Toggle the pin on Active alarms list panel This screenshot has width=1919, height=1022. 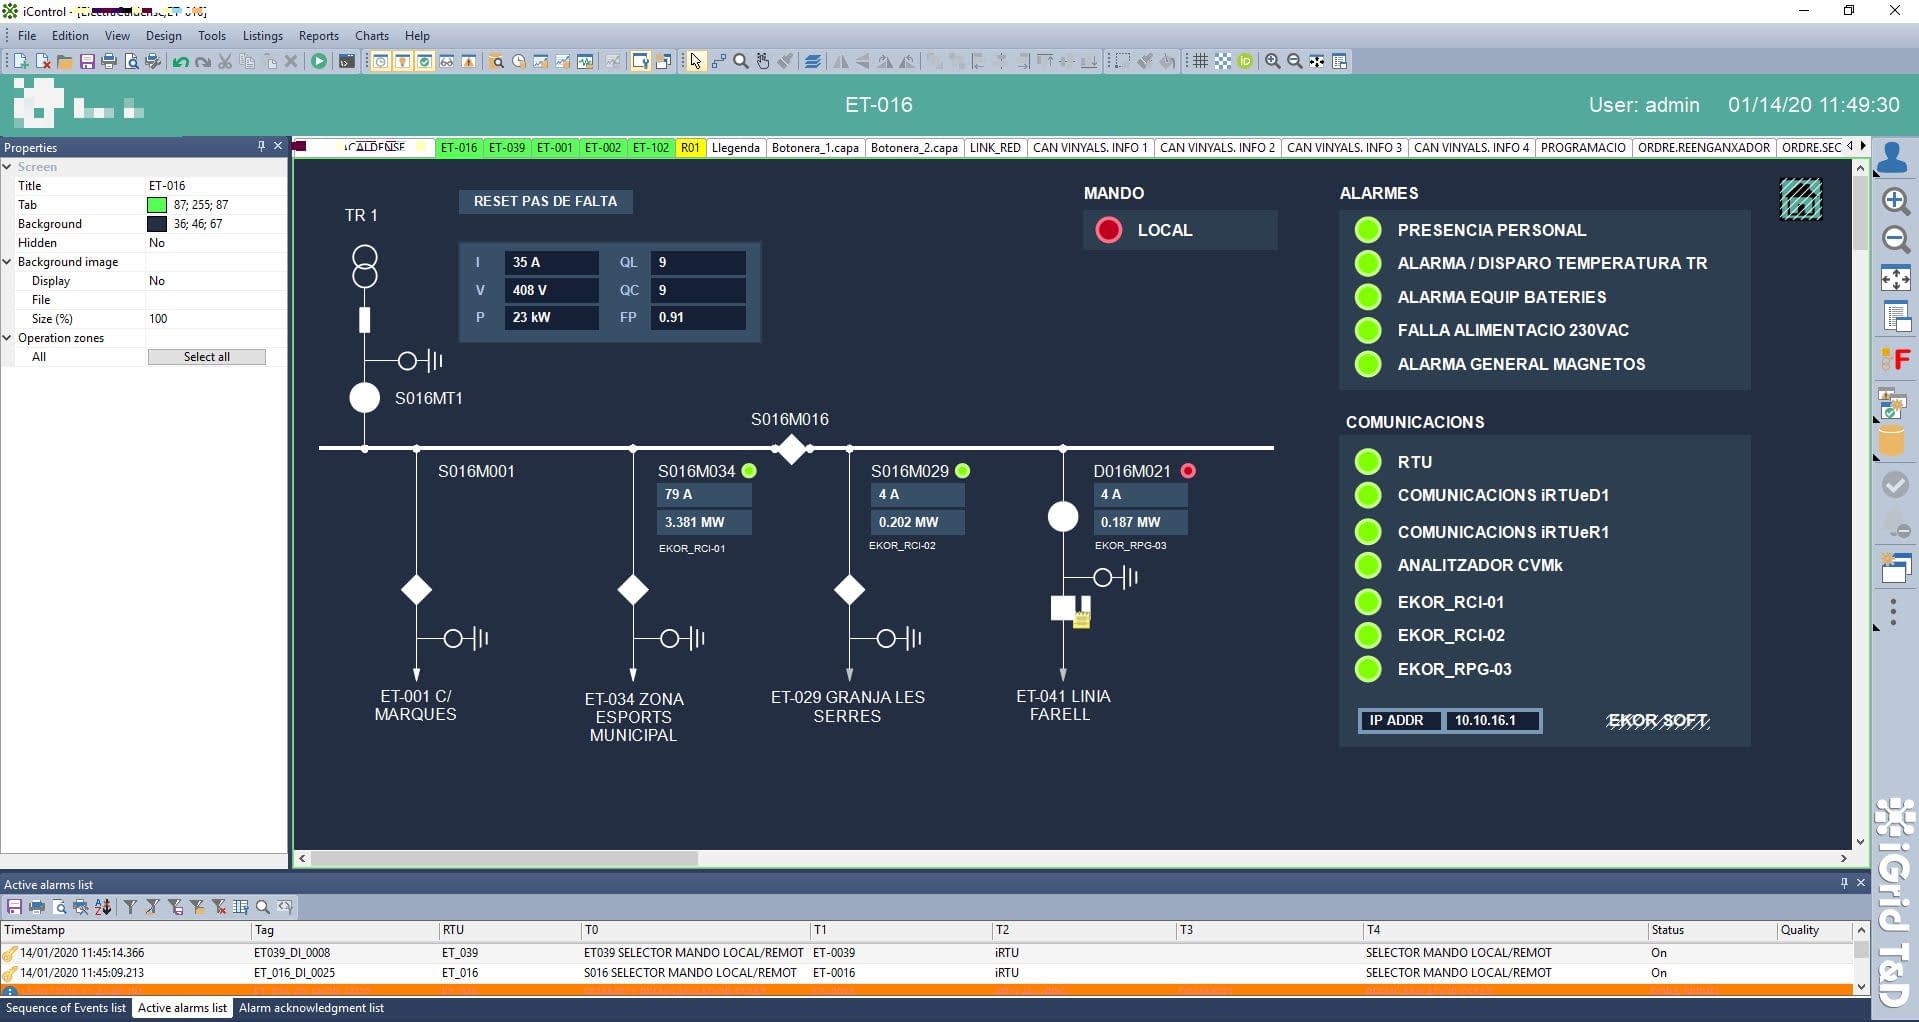[x=1844, y=884]
